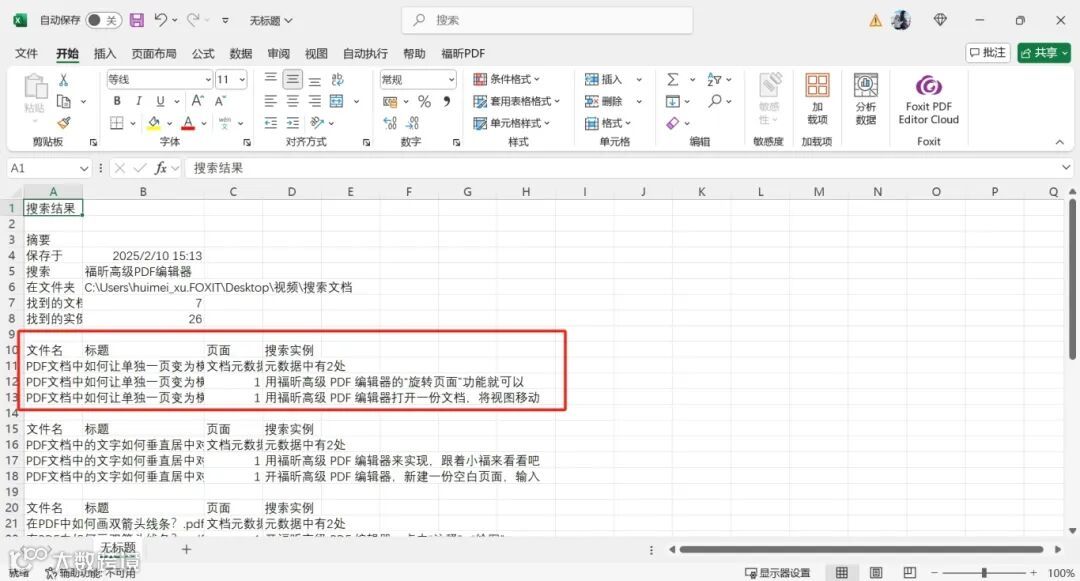Click the Undo arrow icon
1080x581 pixels.
click(x=160, y=20)
